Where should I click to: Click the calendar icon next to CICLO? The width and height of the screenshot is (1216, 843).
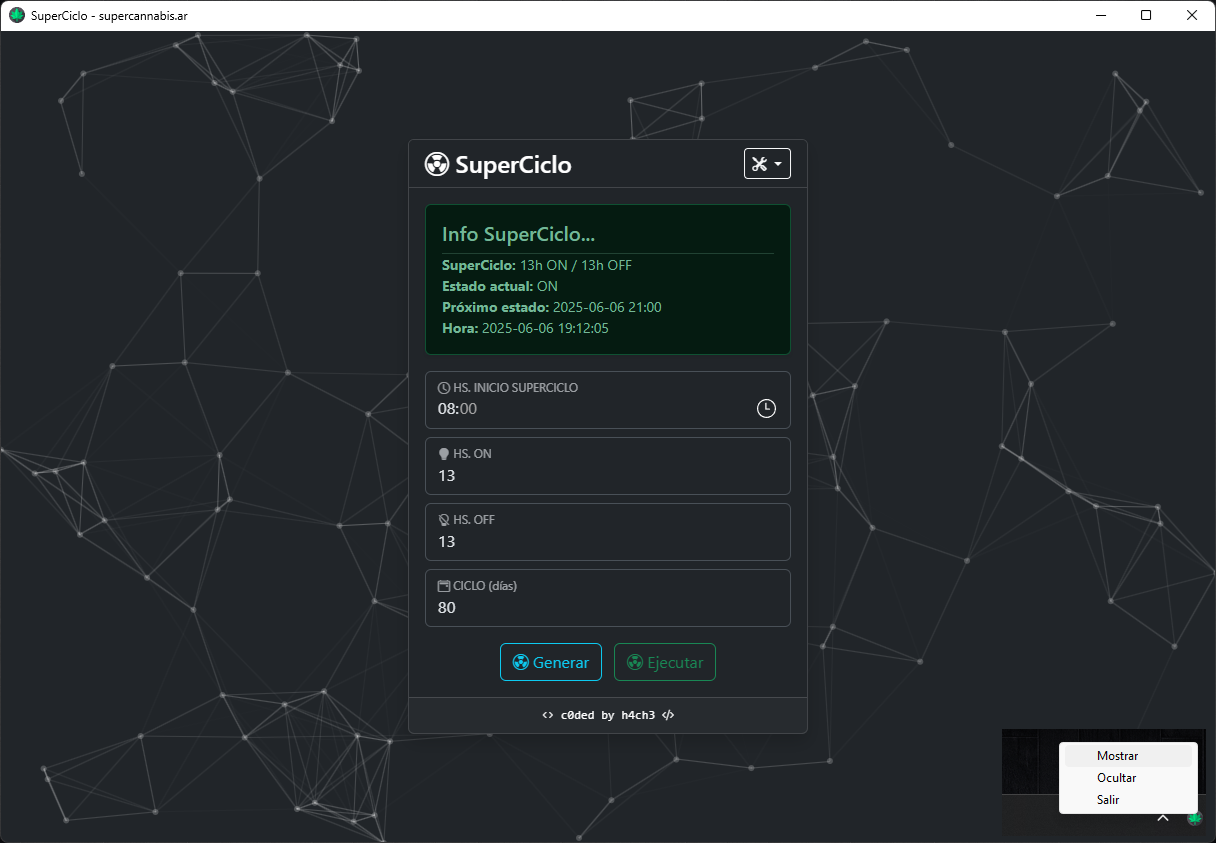point(443,585)
